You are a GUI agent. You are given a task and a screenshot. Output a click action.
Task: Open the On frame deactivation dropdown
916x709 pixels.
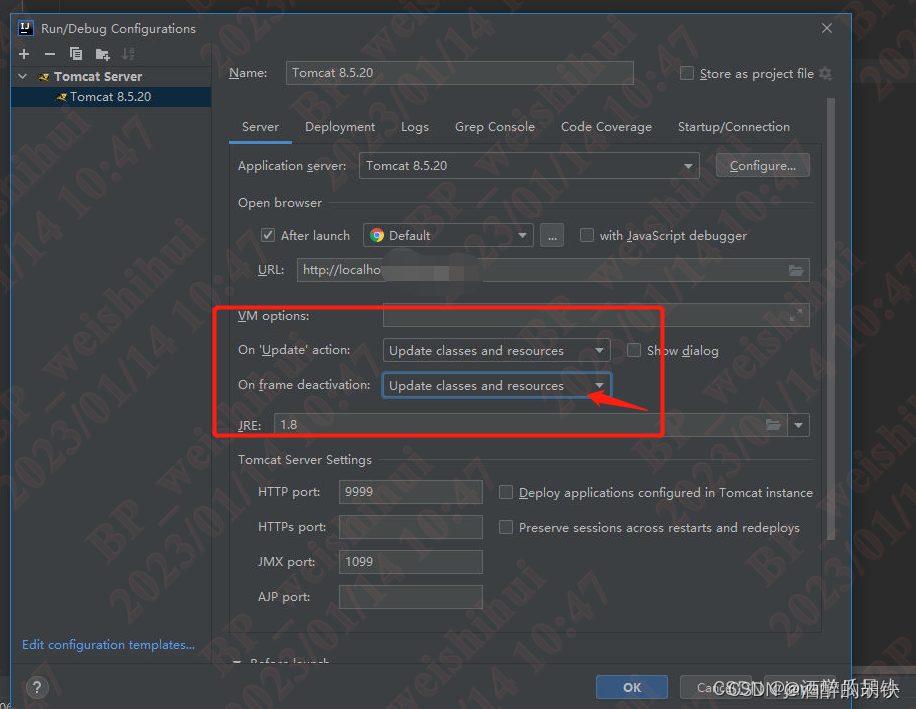[x=599, y=385]
